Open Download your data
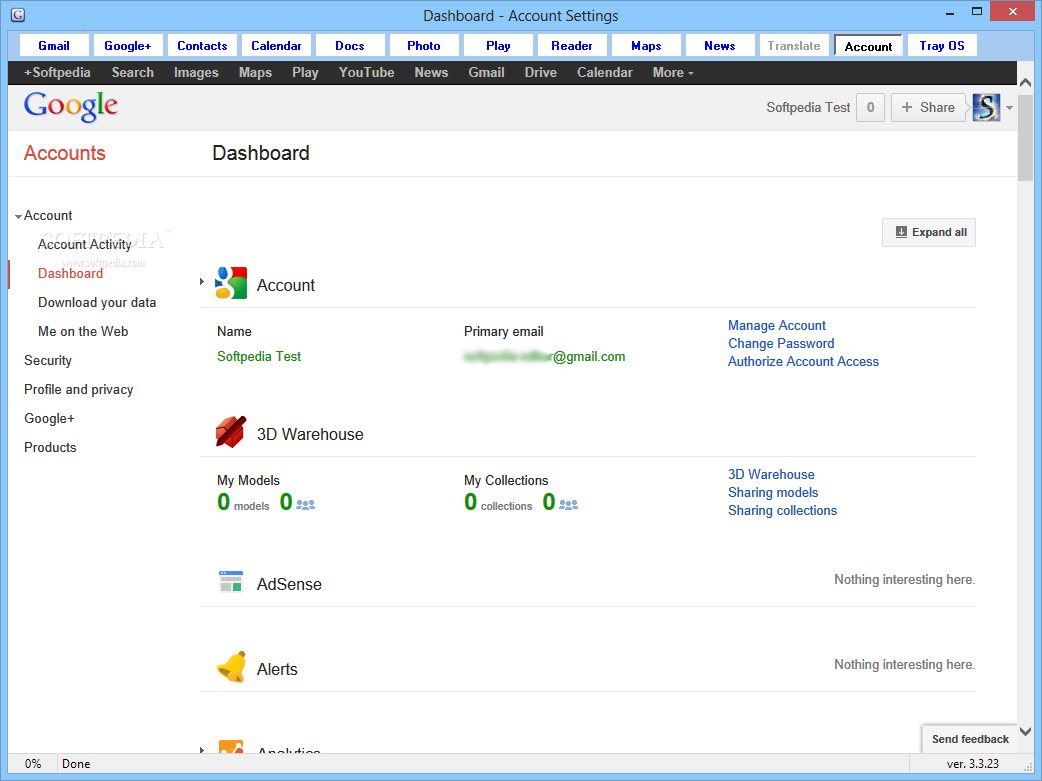 pyautogui.click(x=97, y=302)
